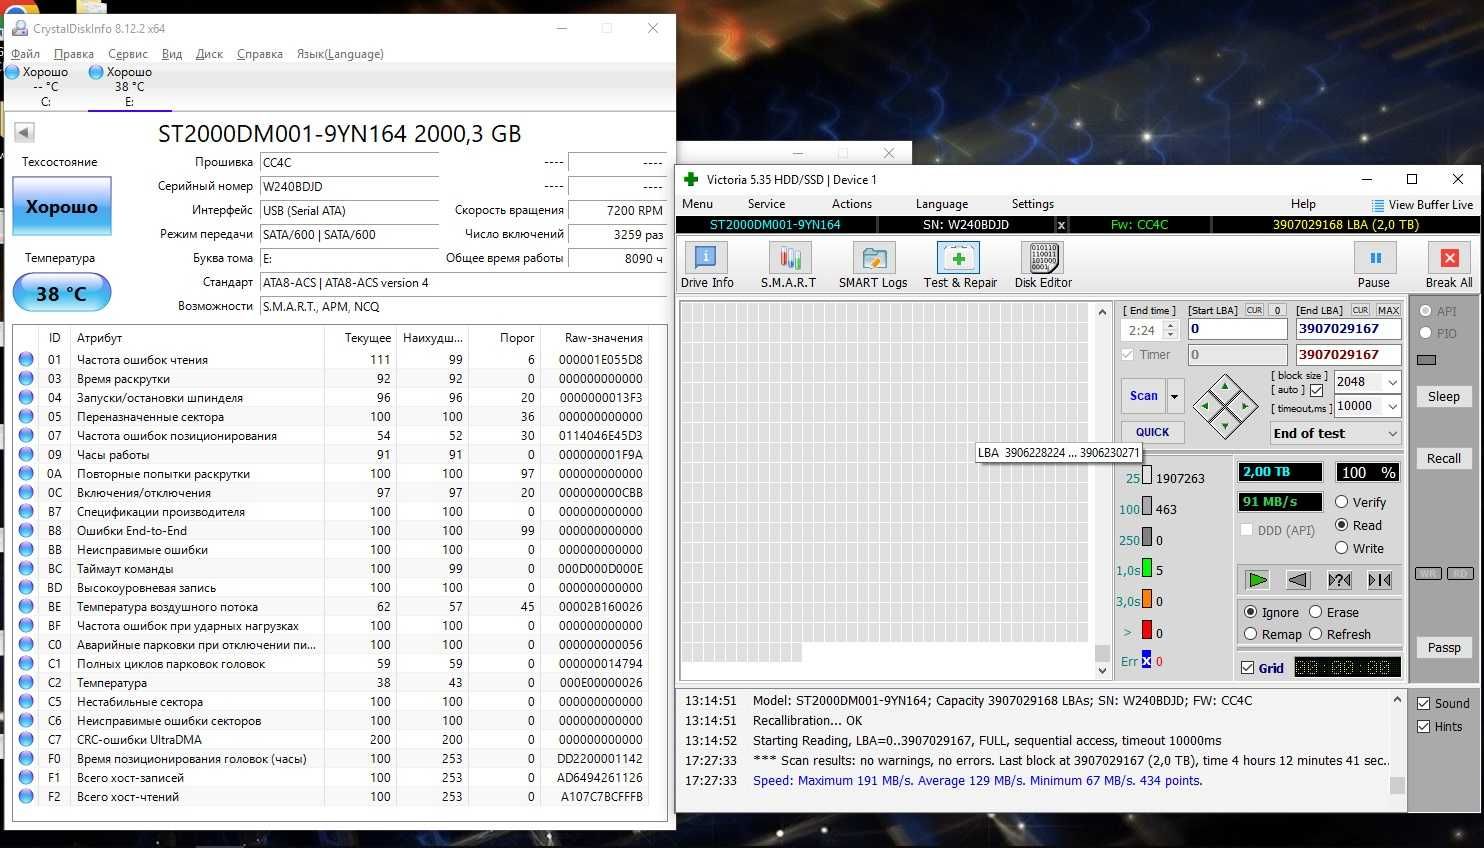Click the random seek test button
This screenshot has width=1484, height=848.
pos(1339,579)
